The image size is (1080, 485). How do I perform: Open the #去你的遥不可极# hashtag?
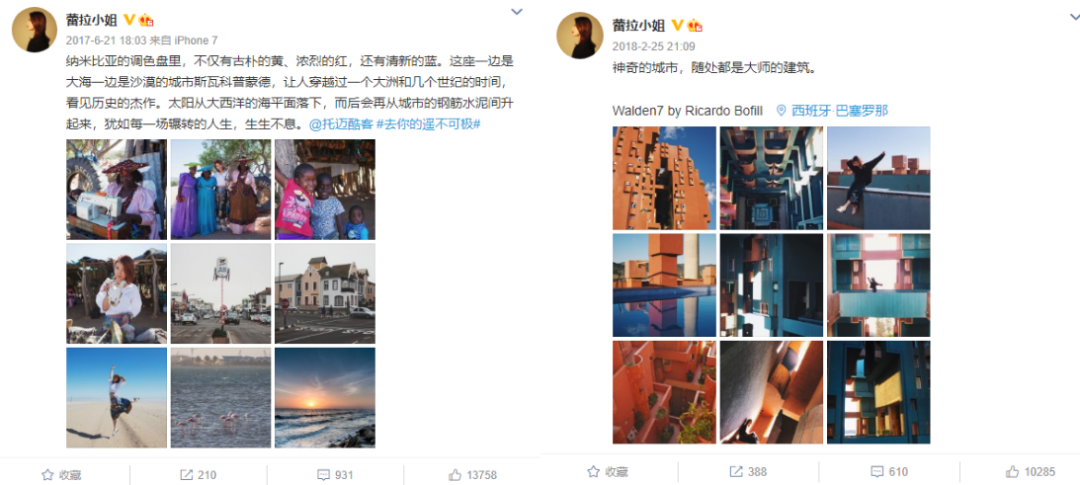(x=428, y=125)
